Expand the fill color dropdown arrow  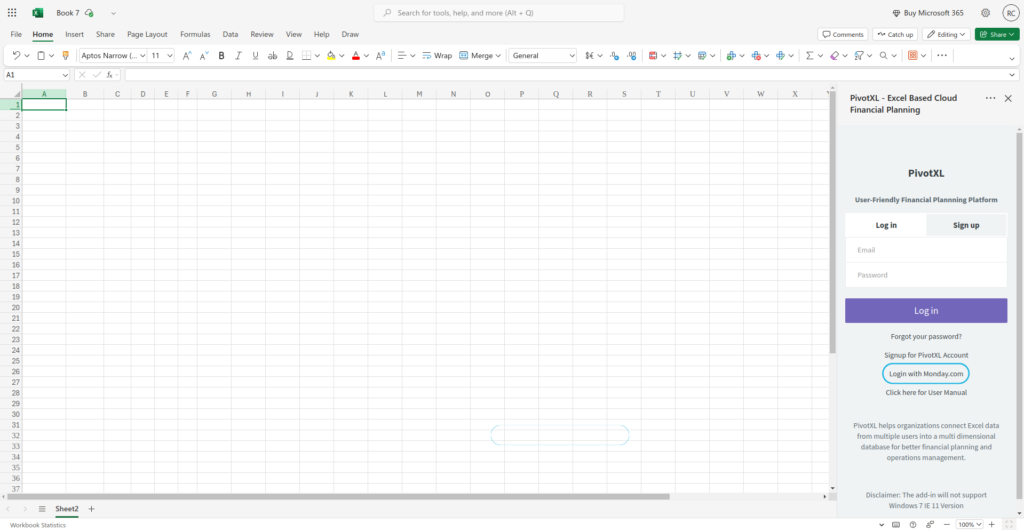click(342, 55)
